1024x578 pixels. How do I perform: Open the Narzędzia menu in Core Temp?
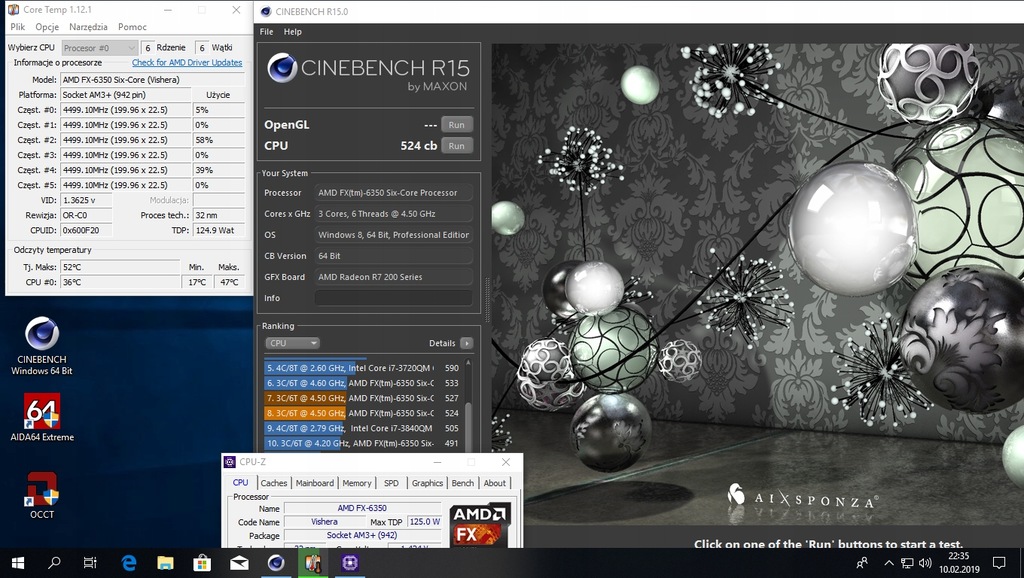(88, 27)
